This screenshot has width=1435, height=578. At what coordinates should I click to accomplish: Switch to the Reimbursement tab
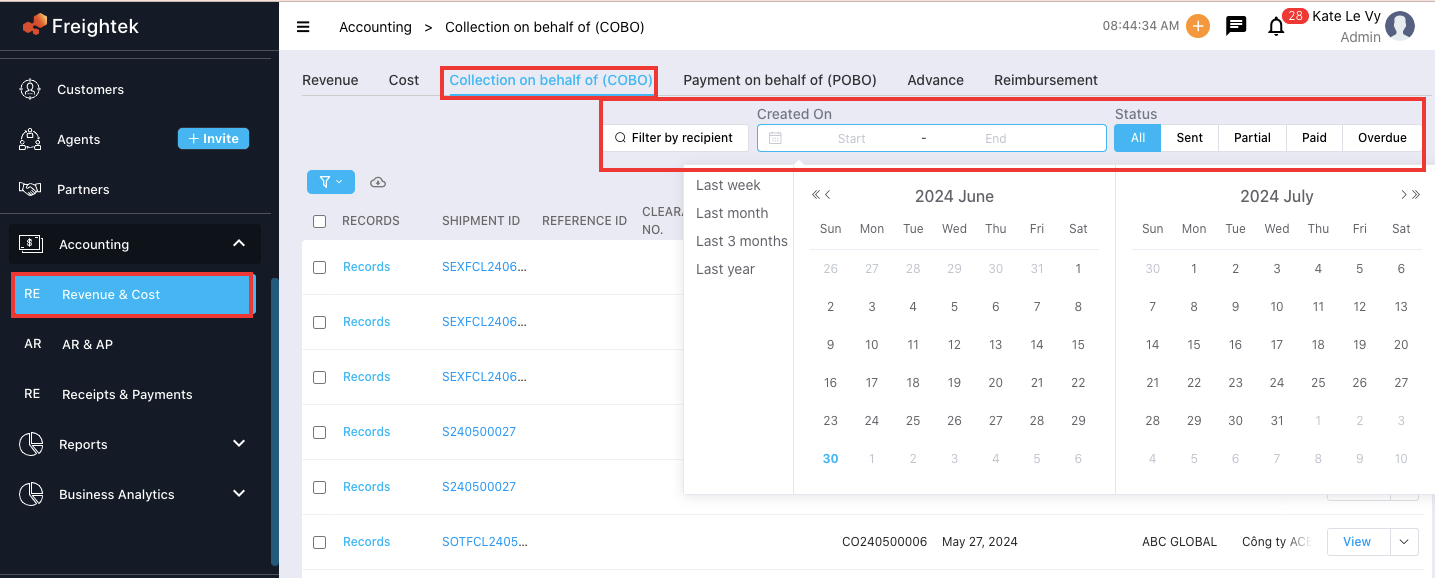(1046, 80)
